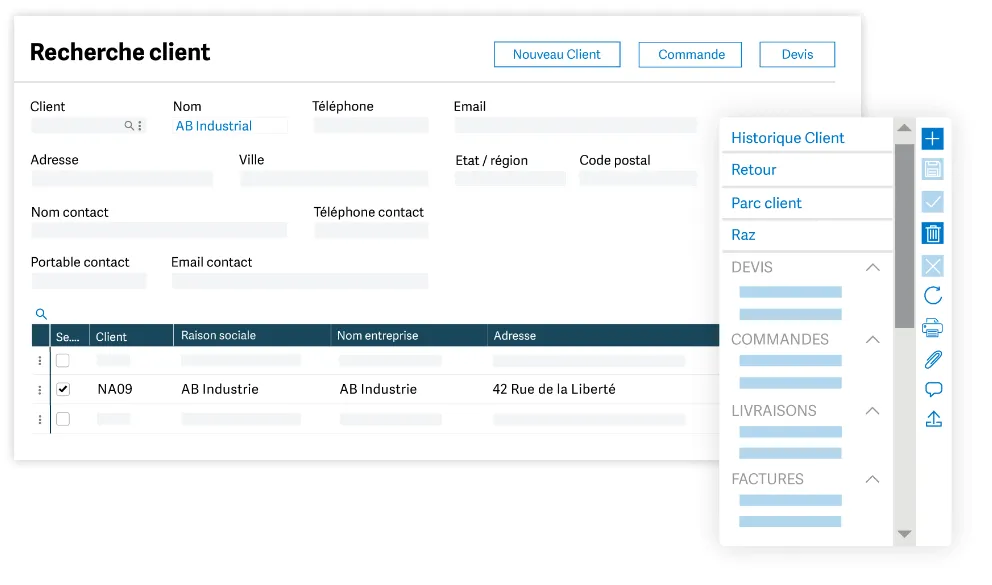Click 'AB Industrie' in Nom entreprise column

[378, 389]
